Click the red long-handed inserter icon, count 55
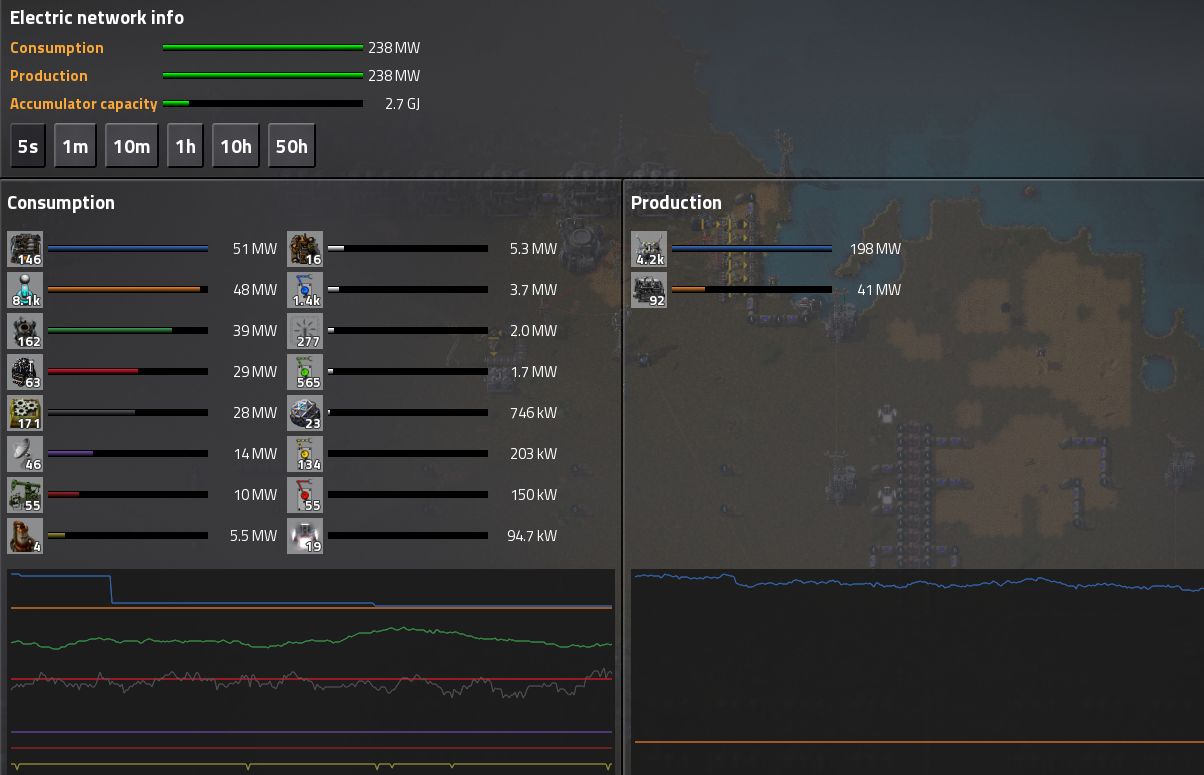Image resolution: width=1204 pixels, height=775 pixels. point(305,495)
